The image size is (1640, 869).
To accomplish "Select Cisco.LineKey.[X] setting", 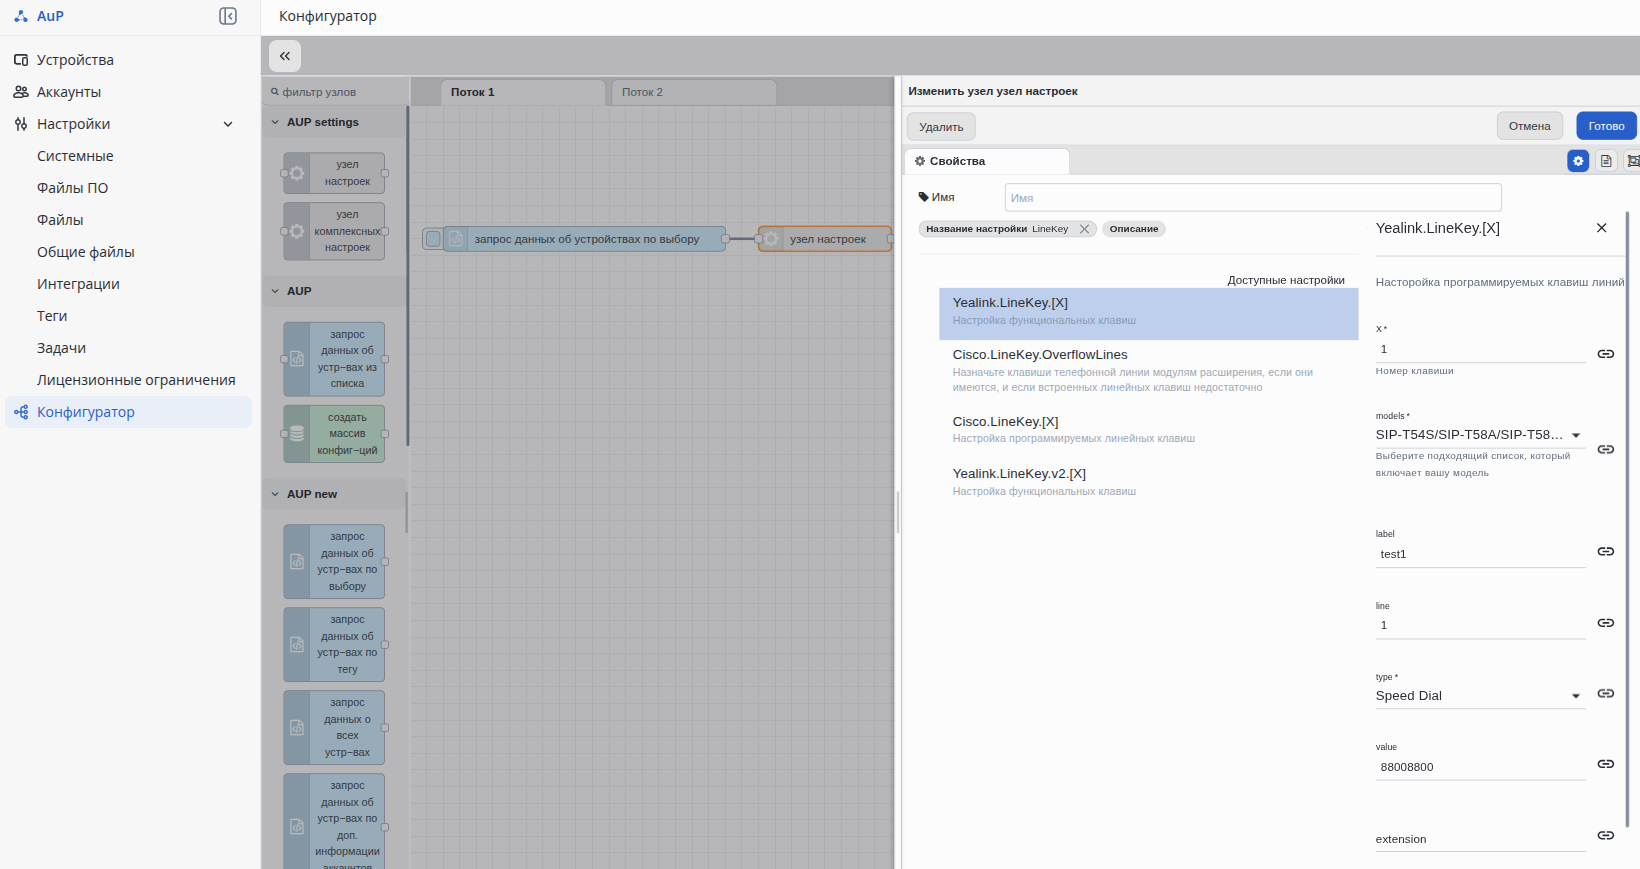I will [1148, 432].
